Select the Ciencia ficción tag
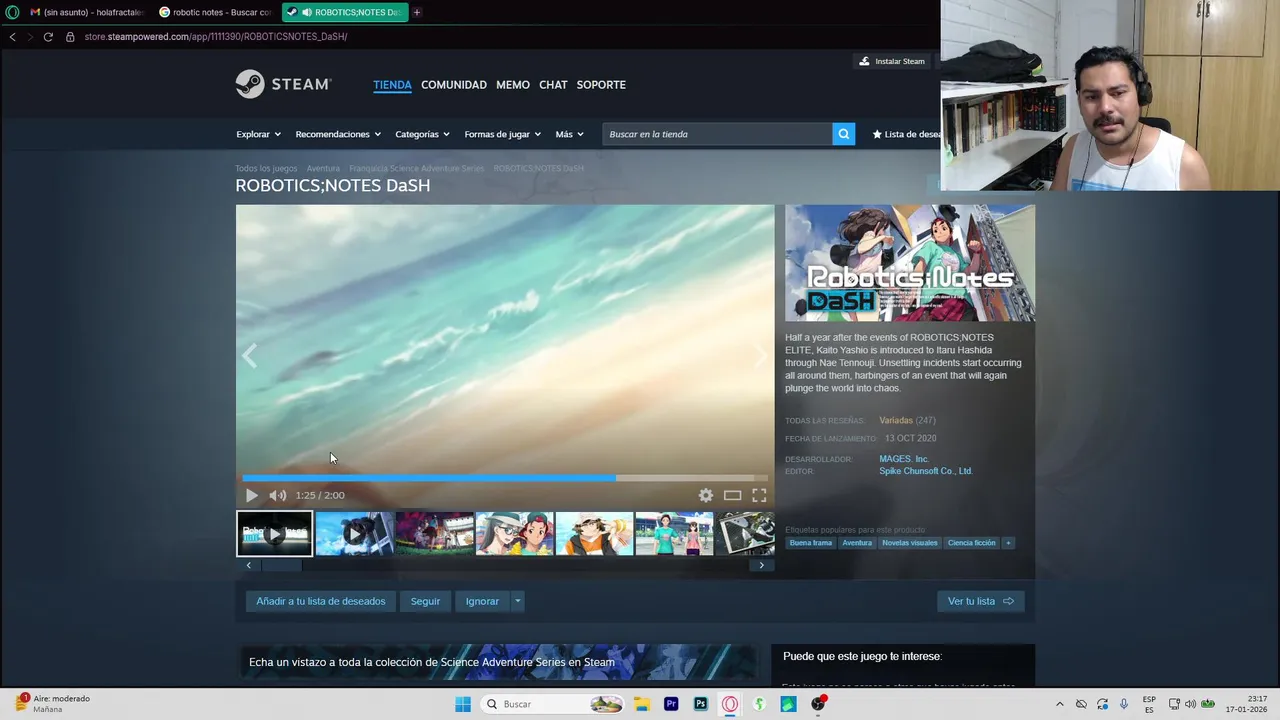Viewport: 1280px width, 720px height. coord(972,543)
